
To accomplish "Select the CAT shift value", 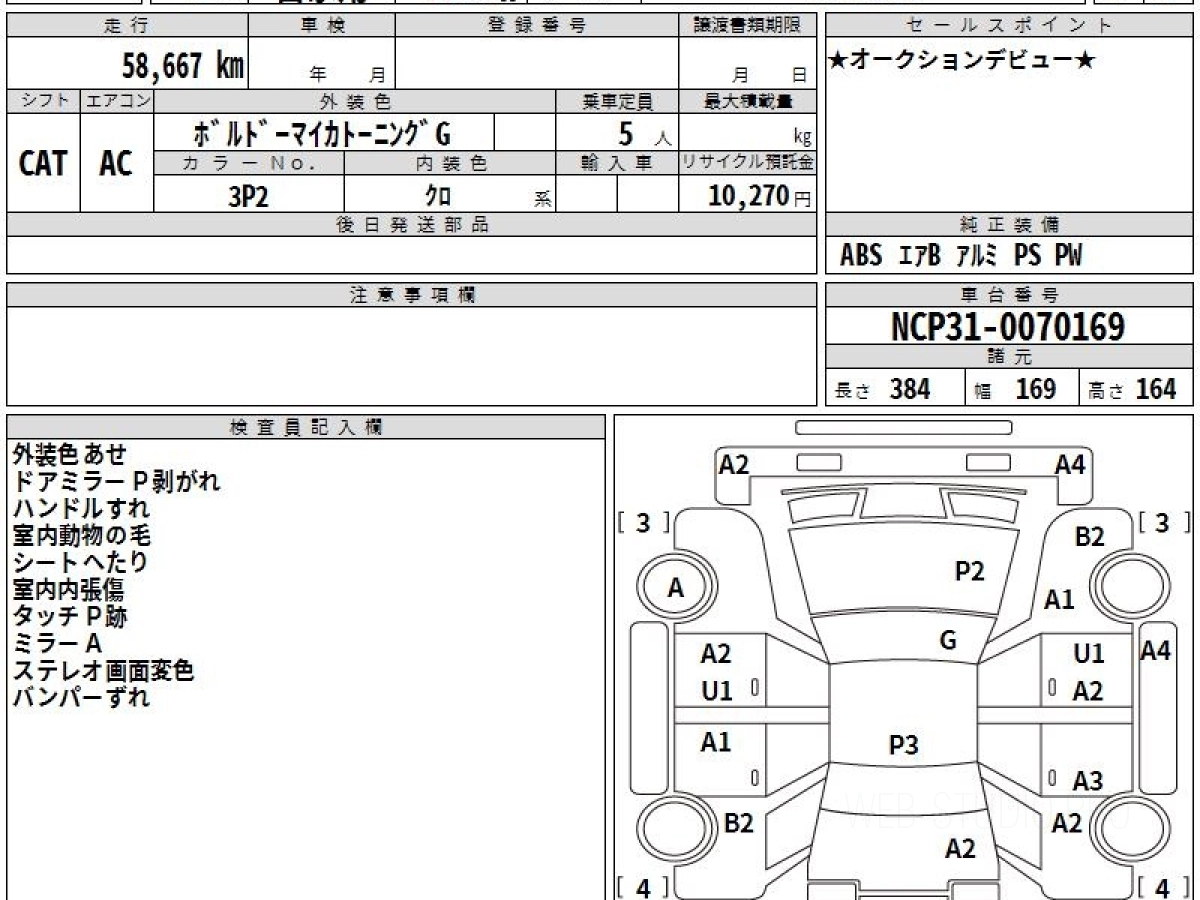I will (x=44, y=163).
